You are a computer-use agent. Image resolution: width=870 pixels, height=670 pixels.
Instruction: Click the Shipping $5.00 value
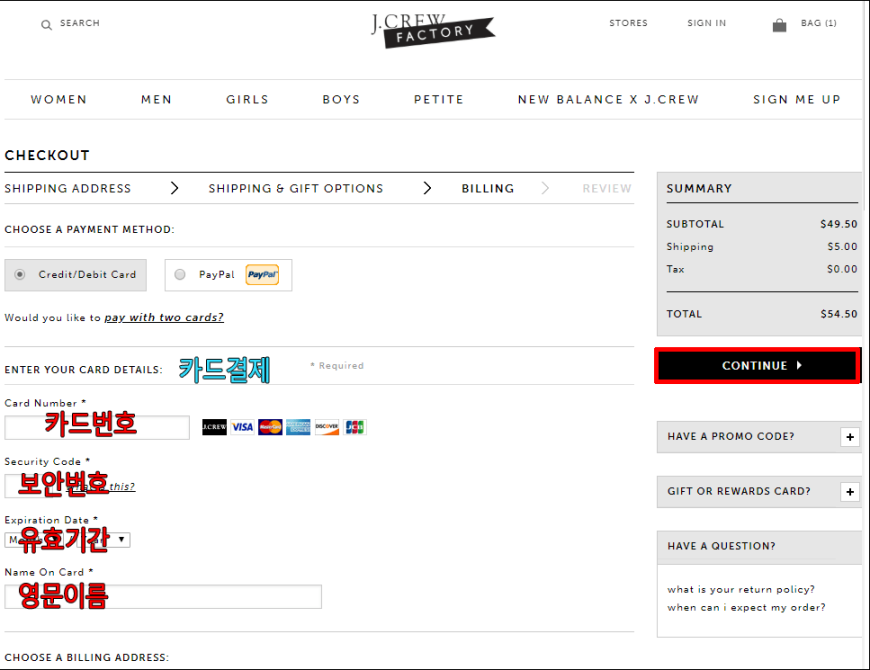842,246
